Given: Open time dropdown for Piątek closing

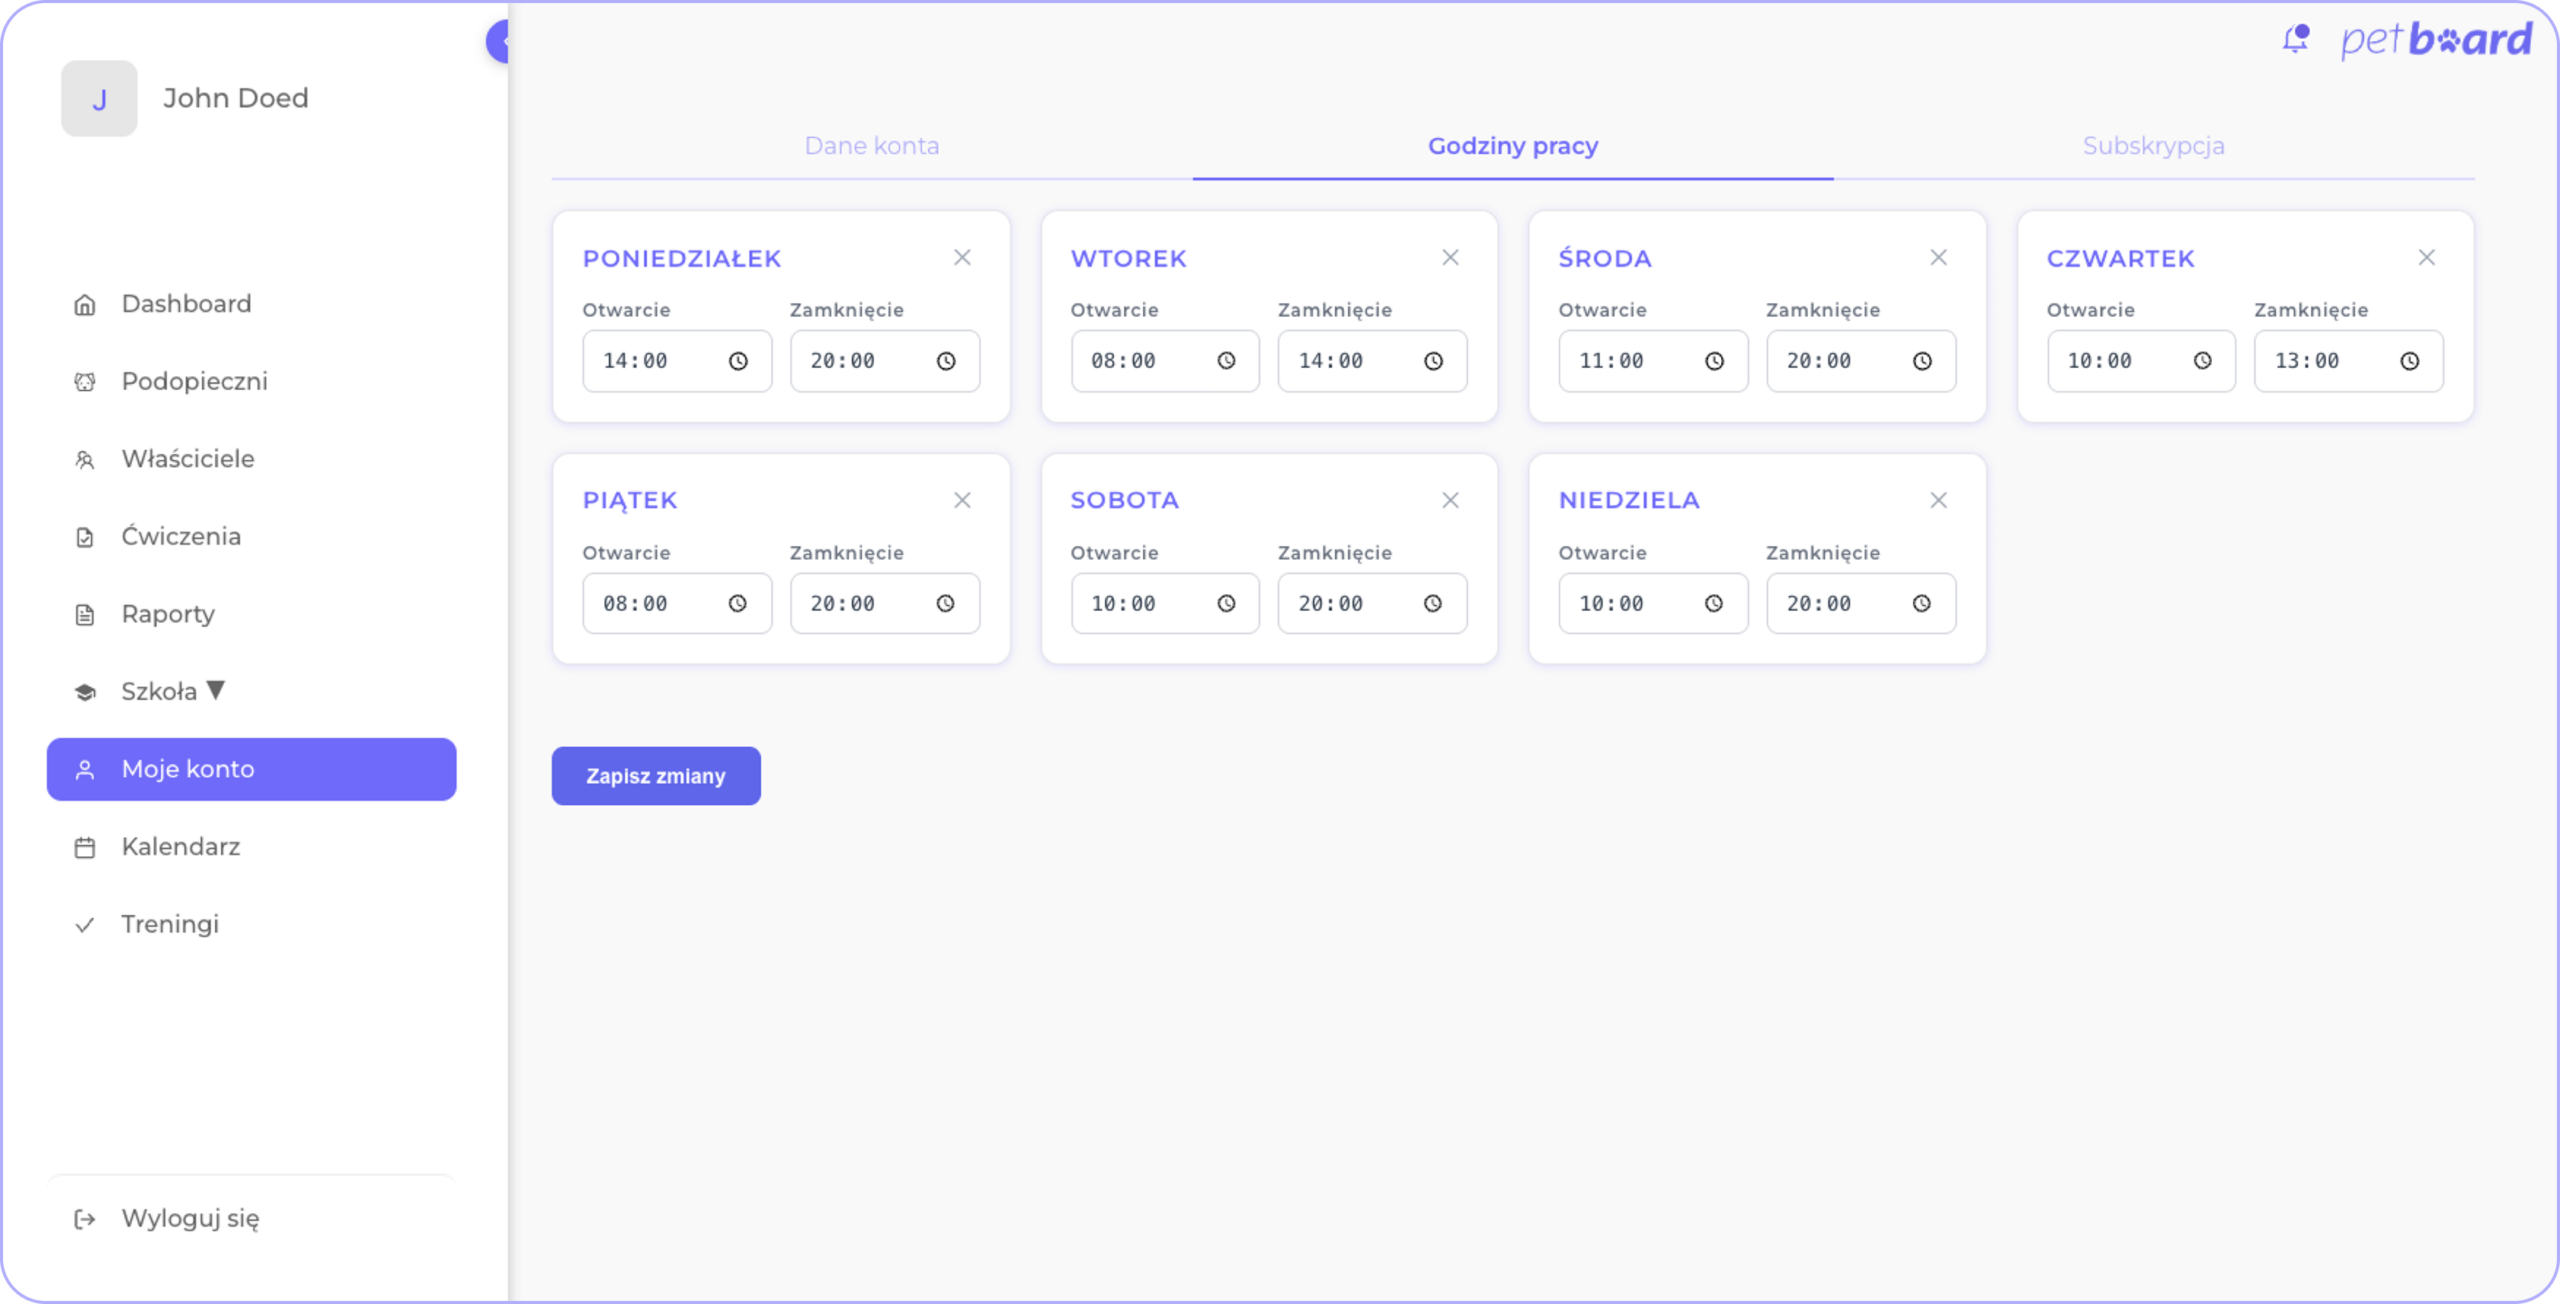Looking at the screenshot, I should 945,604.
